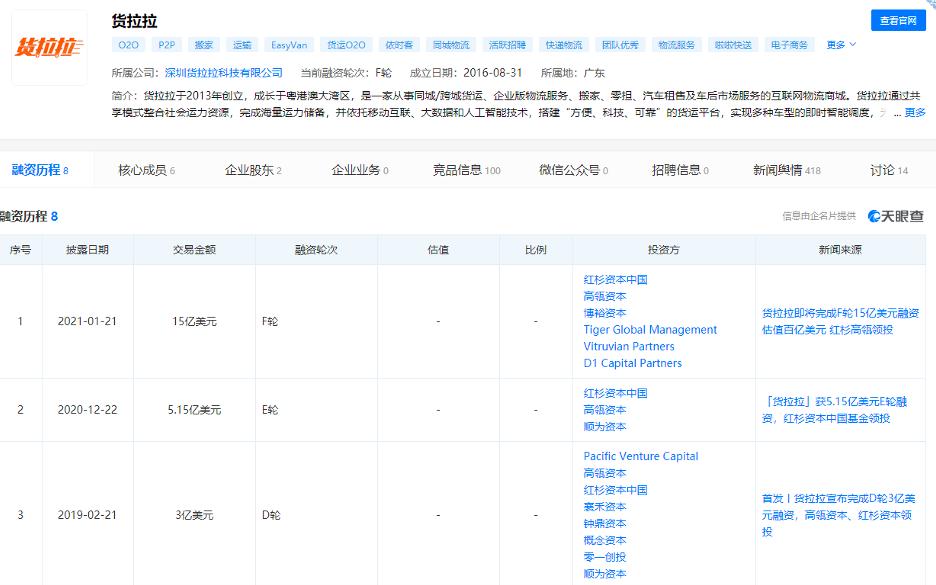The image size is (936, 585).
Task: Click the 披露日期 column header
Action: [x=87, y=250]
